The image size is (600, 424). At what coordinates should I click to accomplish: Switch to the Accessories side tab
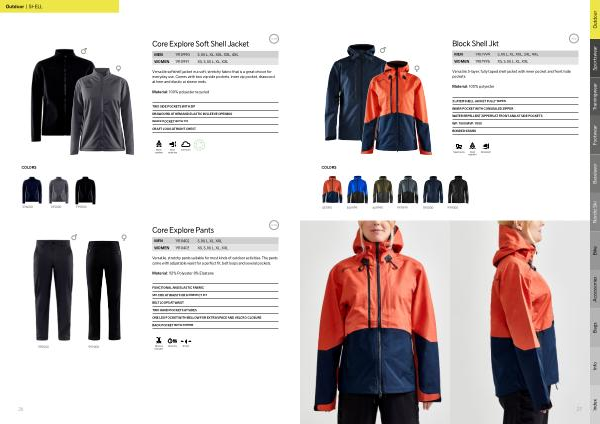[595, 289]
